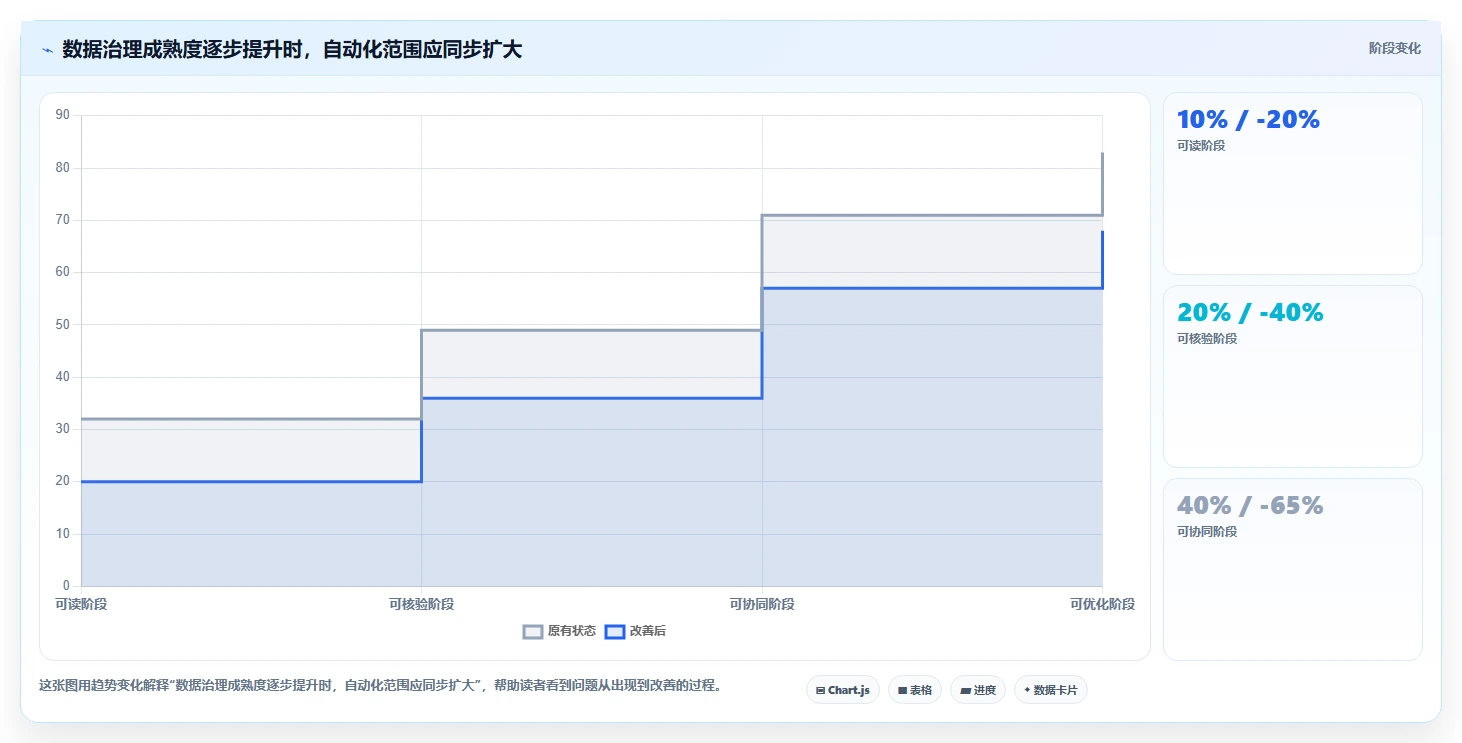Click the 可优化阶段 axis label

point(1102,604)
